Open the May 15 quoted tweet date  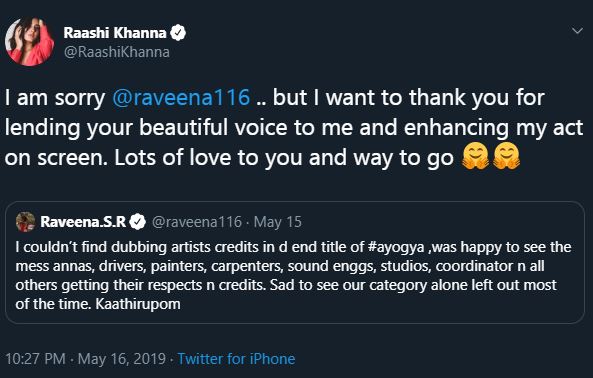coord(278,222)
